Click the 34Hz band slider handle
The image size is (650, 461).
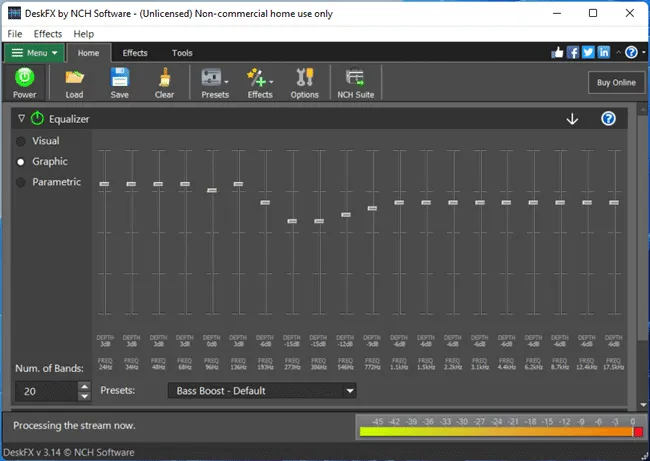coord(131,184)
